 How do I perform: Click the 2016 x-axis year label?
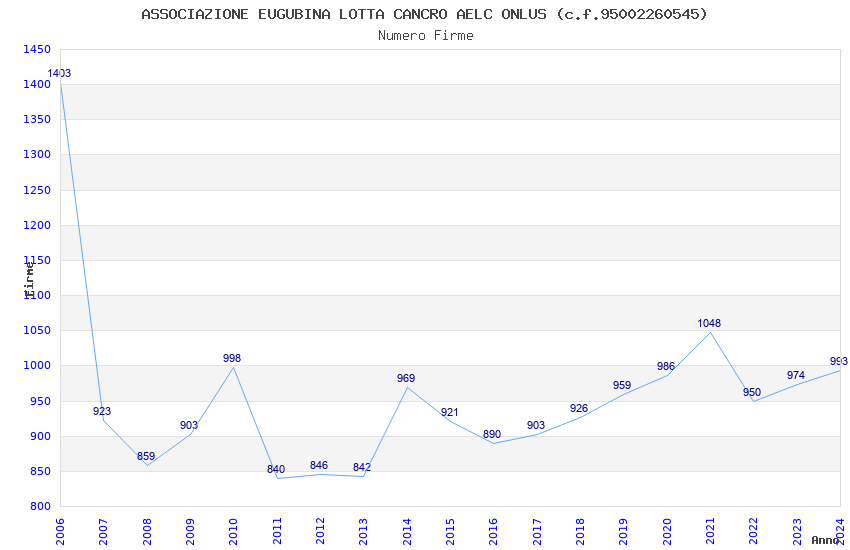pos(493,532)
